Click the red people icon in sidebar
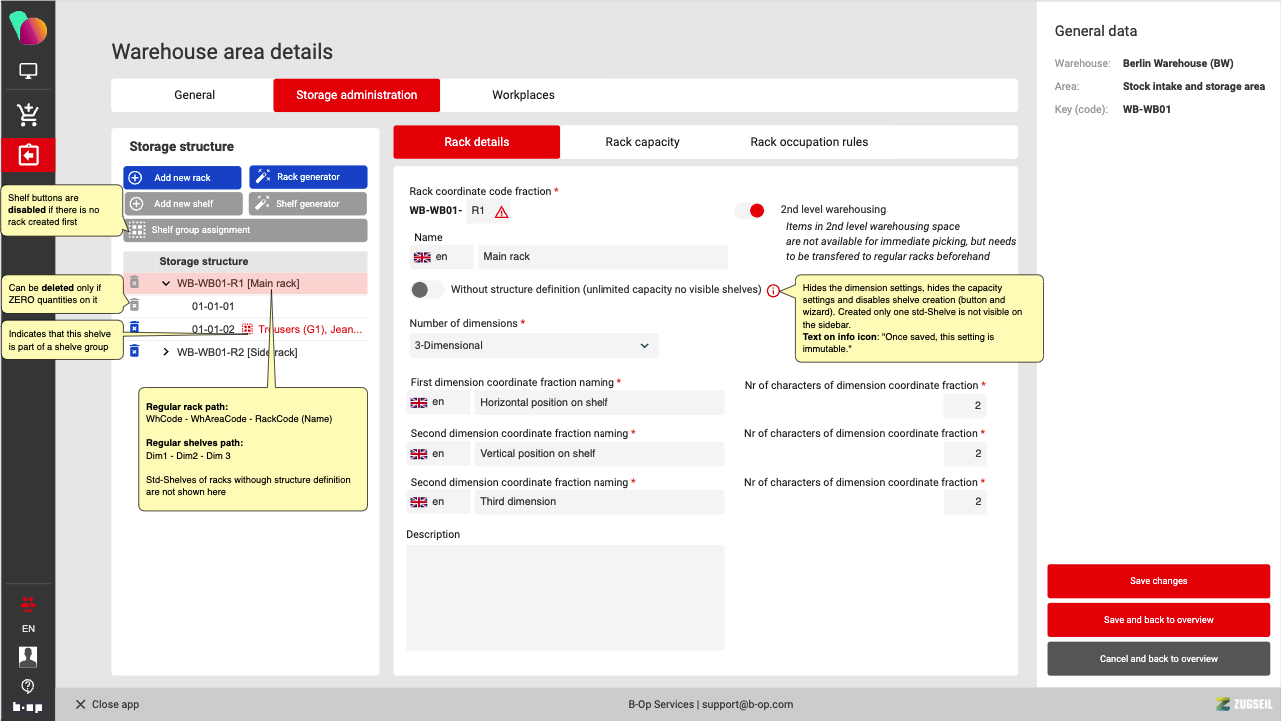This screenshot has width=1281, height=721. coord(28,603)
